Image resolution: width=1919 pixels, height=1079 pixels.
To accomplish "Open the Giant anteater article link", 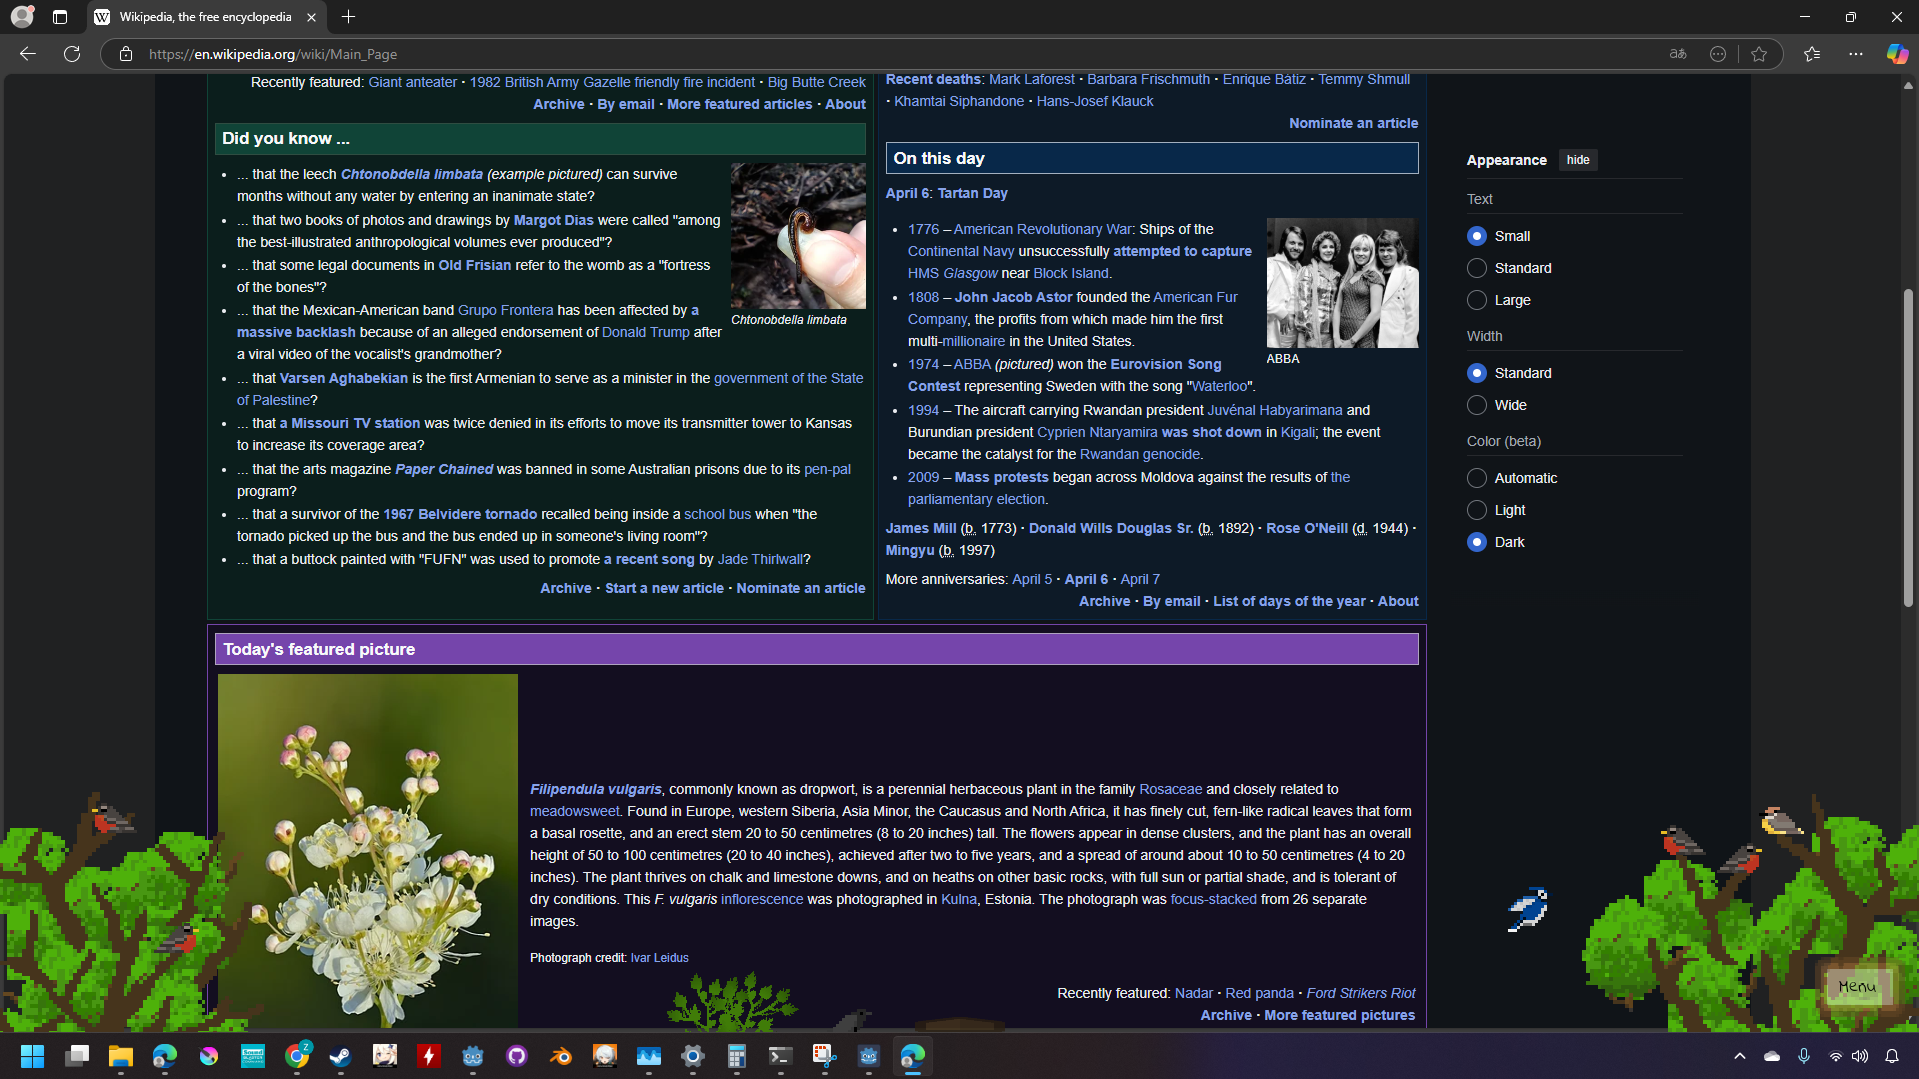I will [x=412, y=82].
